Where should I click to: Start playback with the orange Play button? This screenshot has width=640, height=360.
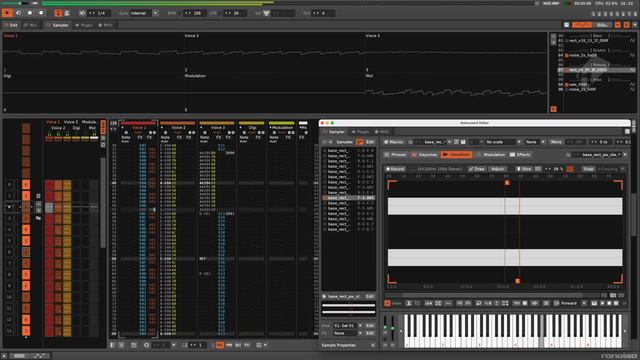pos(7,13)
